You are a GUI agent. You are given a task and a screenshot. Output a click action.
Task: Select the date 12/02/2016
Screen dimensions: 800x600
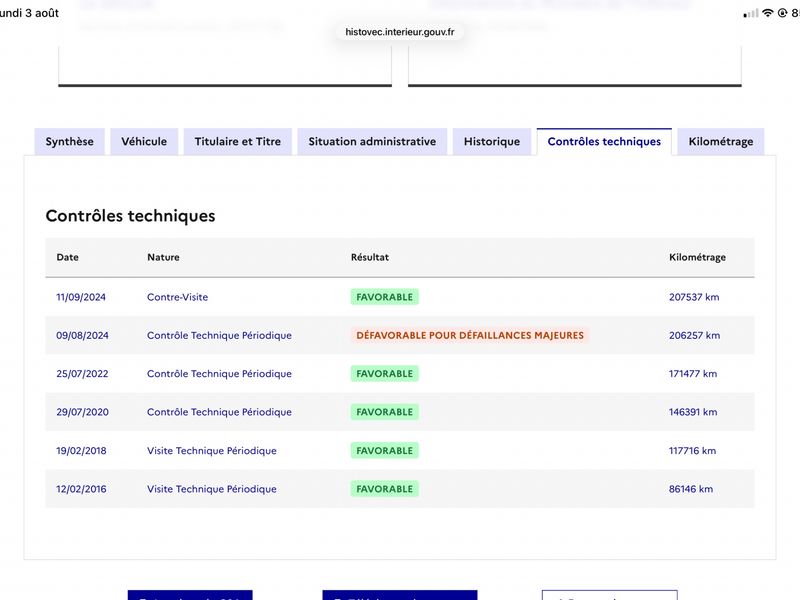[81, 489]
